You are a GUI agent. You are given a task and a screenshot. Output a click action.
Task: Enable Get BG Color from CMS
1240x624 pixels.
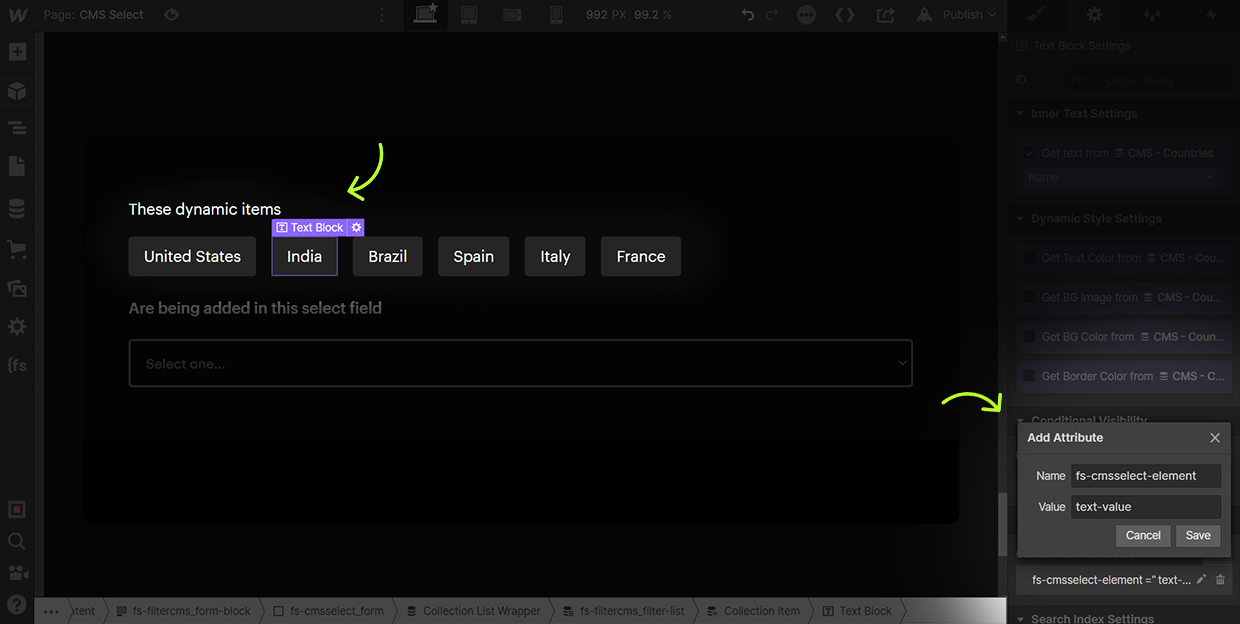(x=1030, y=337)
